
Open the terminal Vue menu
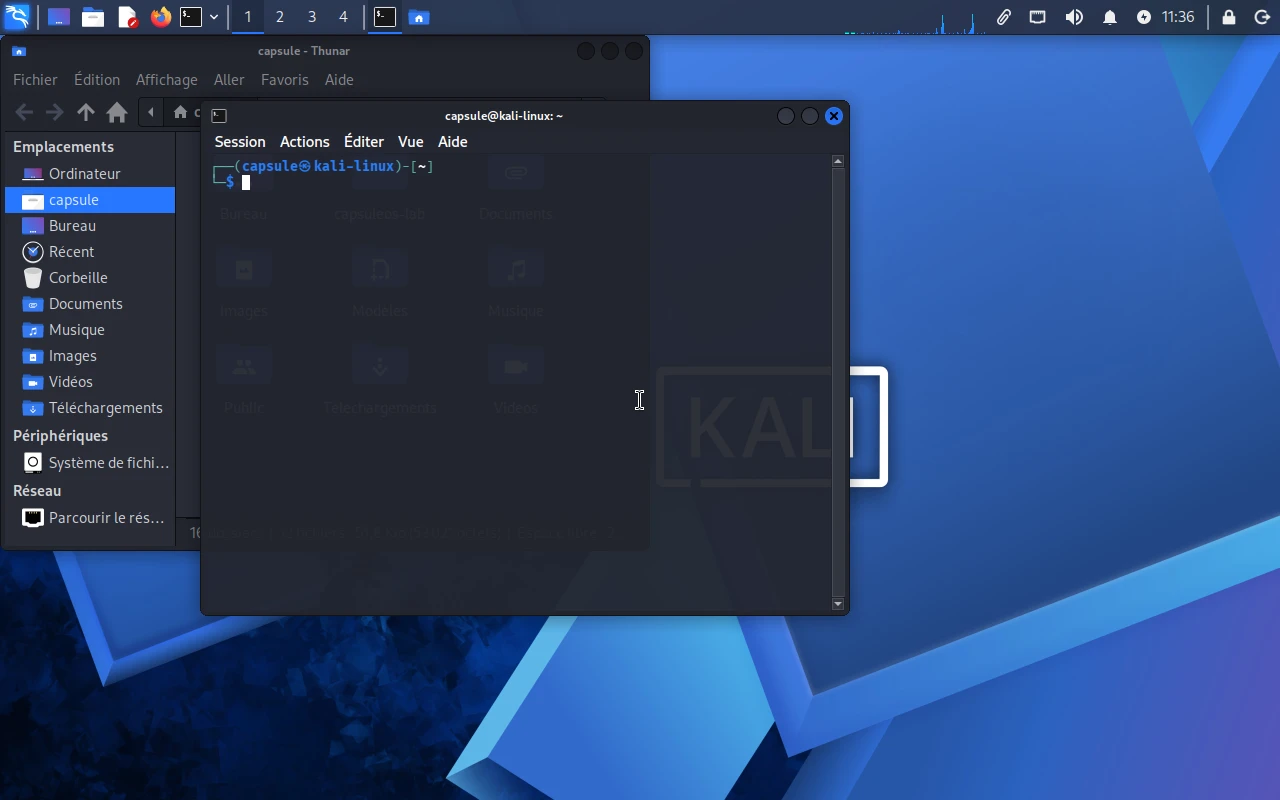[x=411, y=142]
